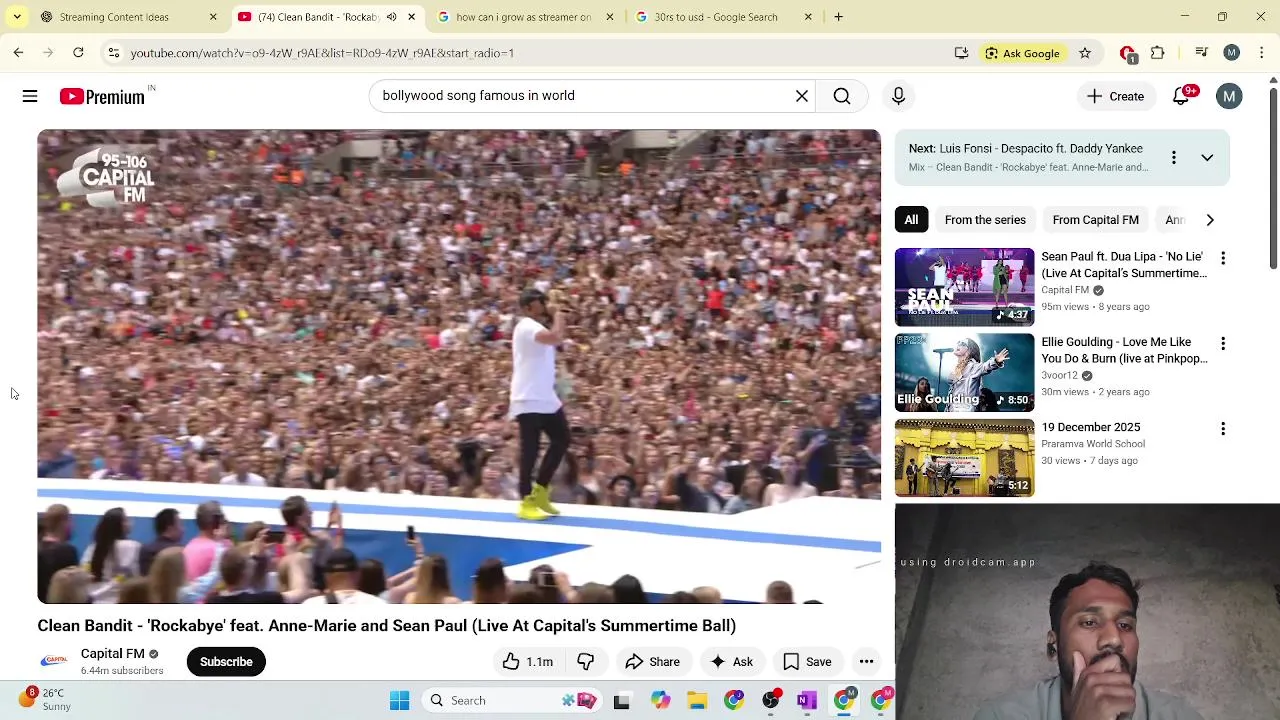Click the Ask button under the video
The height and width of the screenshot is (720, 1280).
tap(731, 661)
